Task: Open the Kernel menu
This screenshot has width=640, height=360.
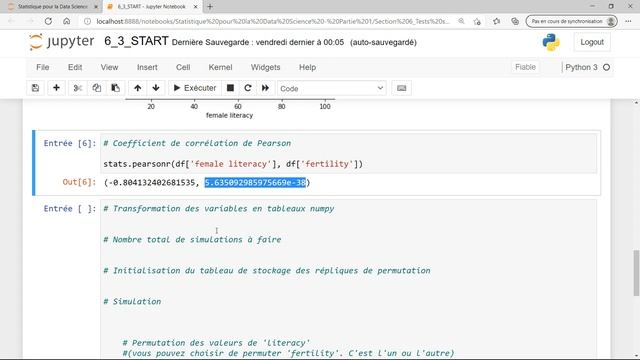Action: pos(220,67)
